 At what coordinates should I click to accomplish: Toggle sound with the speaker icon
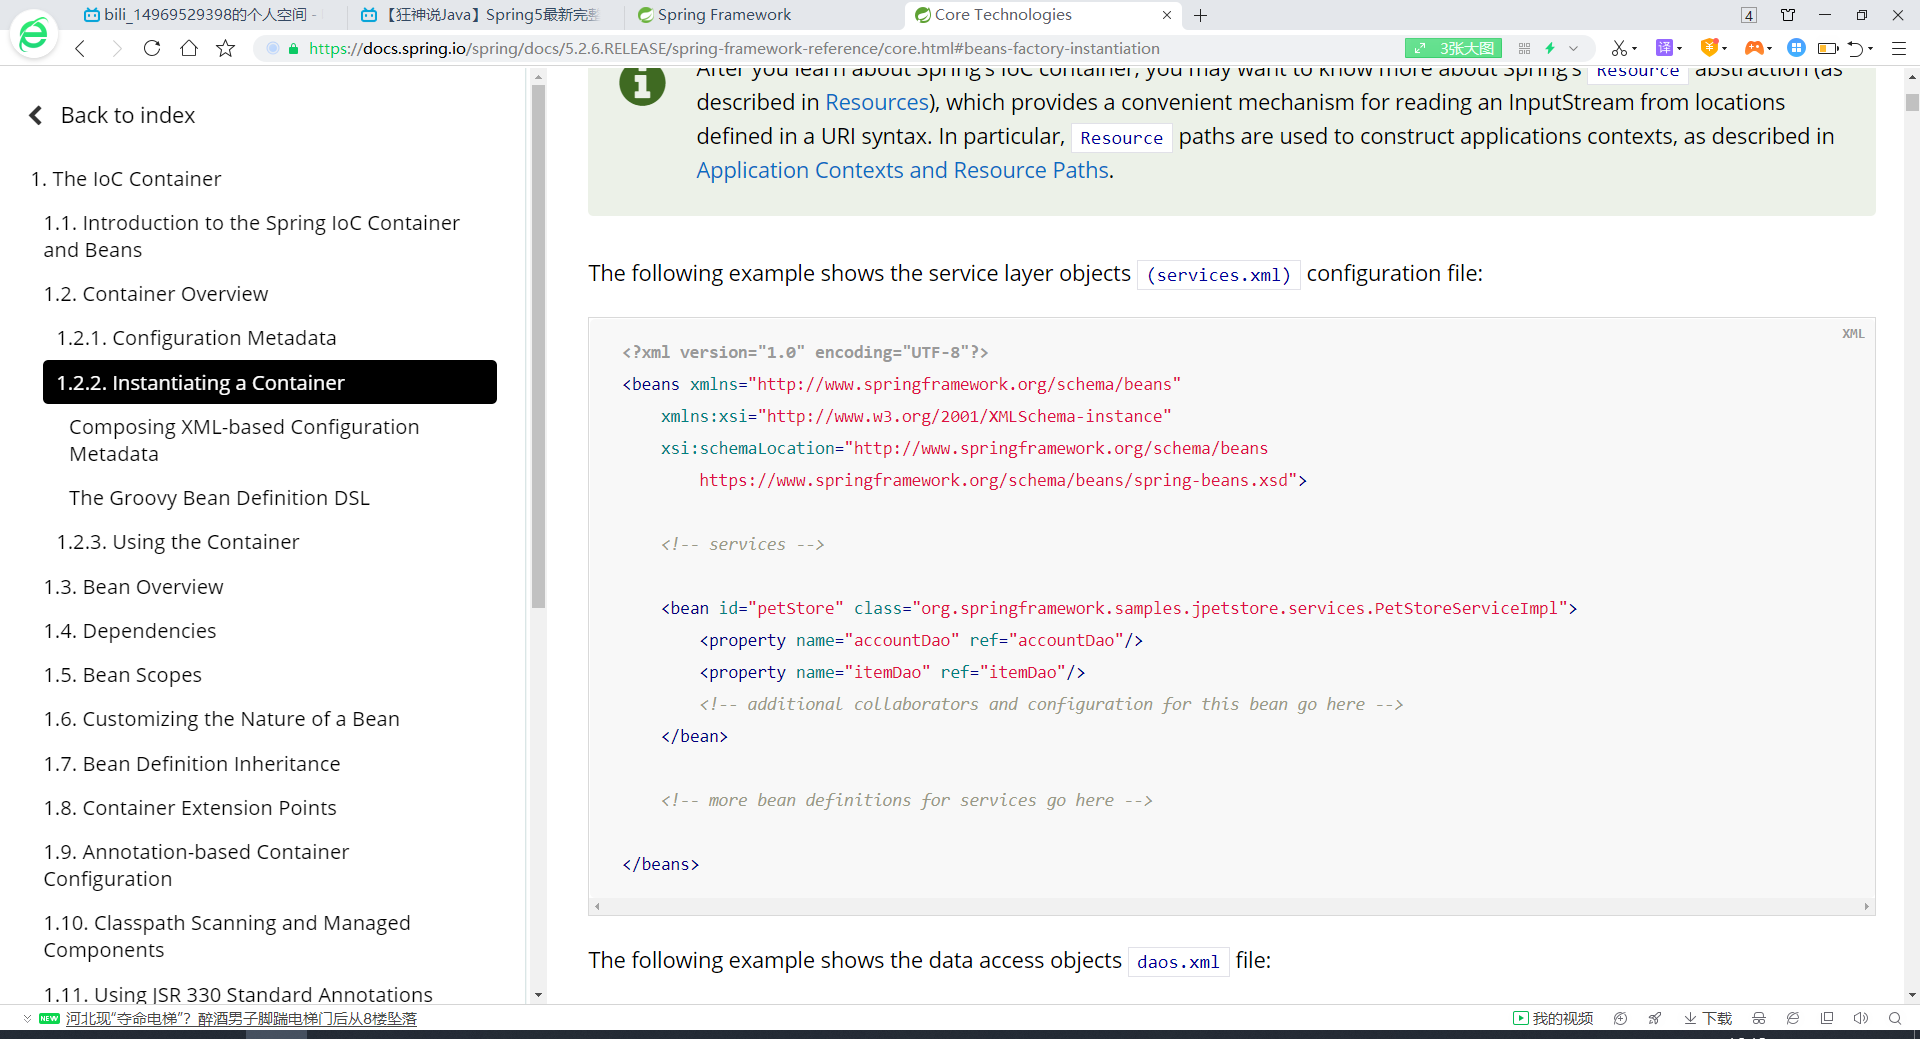pos(1860,1018)
